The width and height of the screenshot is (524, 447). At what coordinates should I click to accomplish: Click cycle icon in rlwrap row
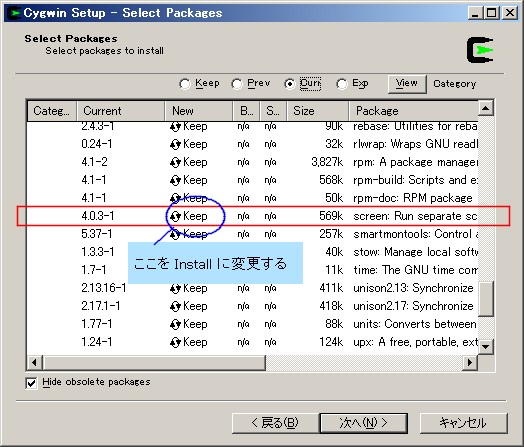(x=175, y=145)
